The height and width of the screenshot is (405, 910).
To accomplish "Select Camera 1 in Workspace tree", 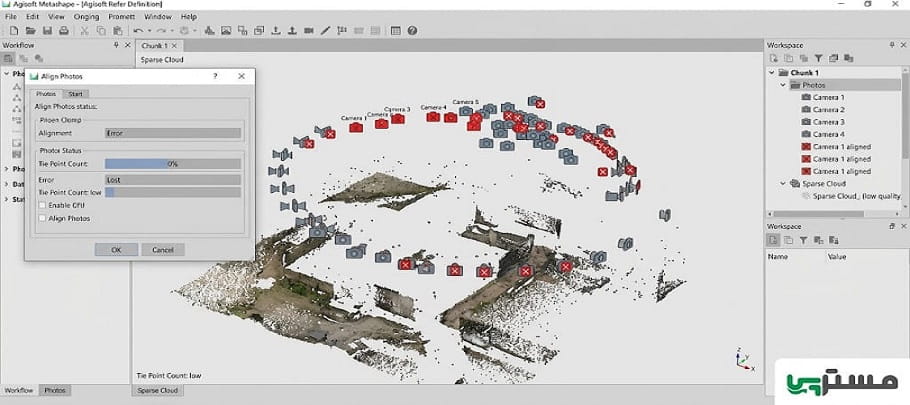I will pos(828,97).
